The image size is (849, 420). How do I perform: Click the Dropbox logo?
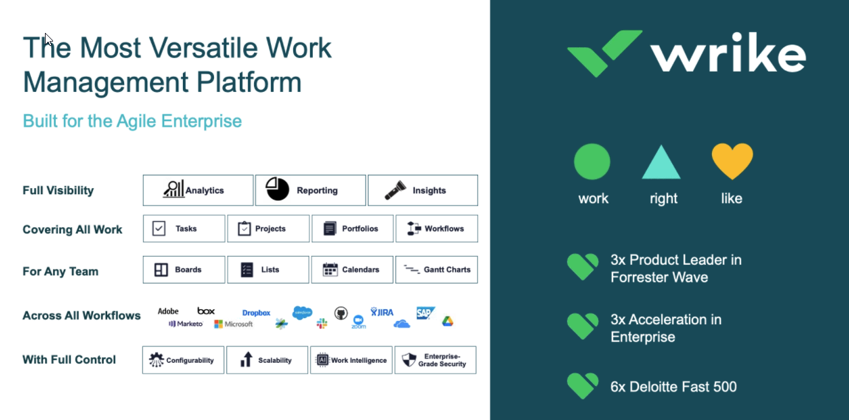click(x=256, y=313)
